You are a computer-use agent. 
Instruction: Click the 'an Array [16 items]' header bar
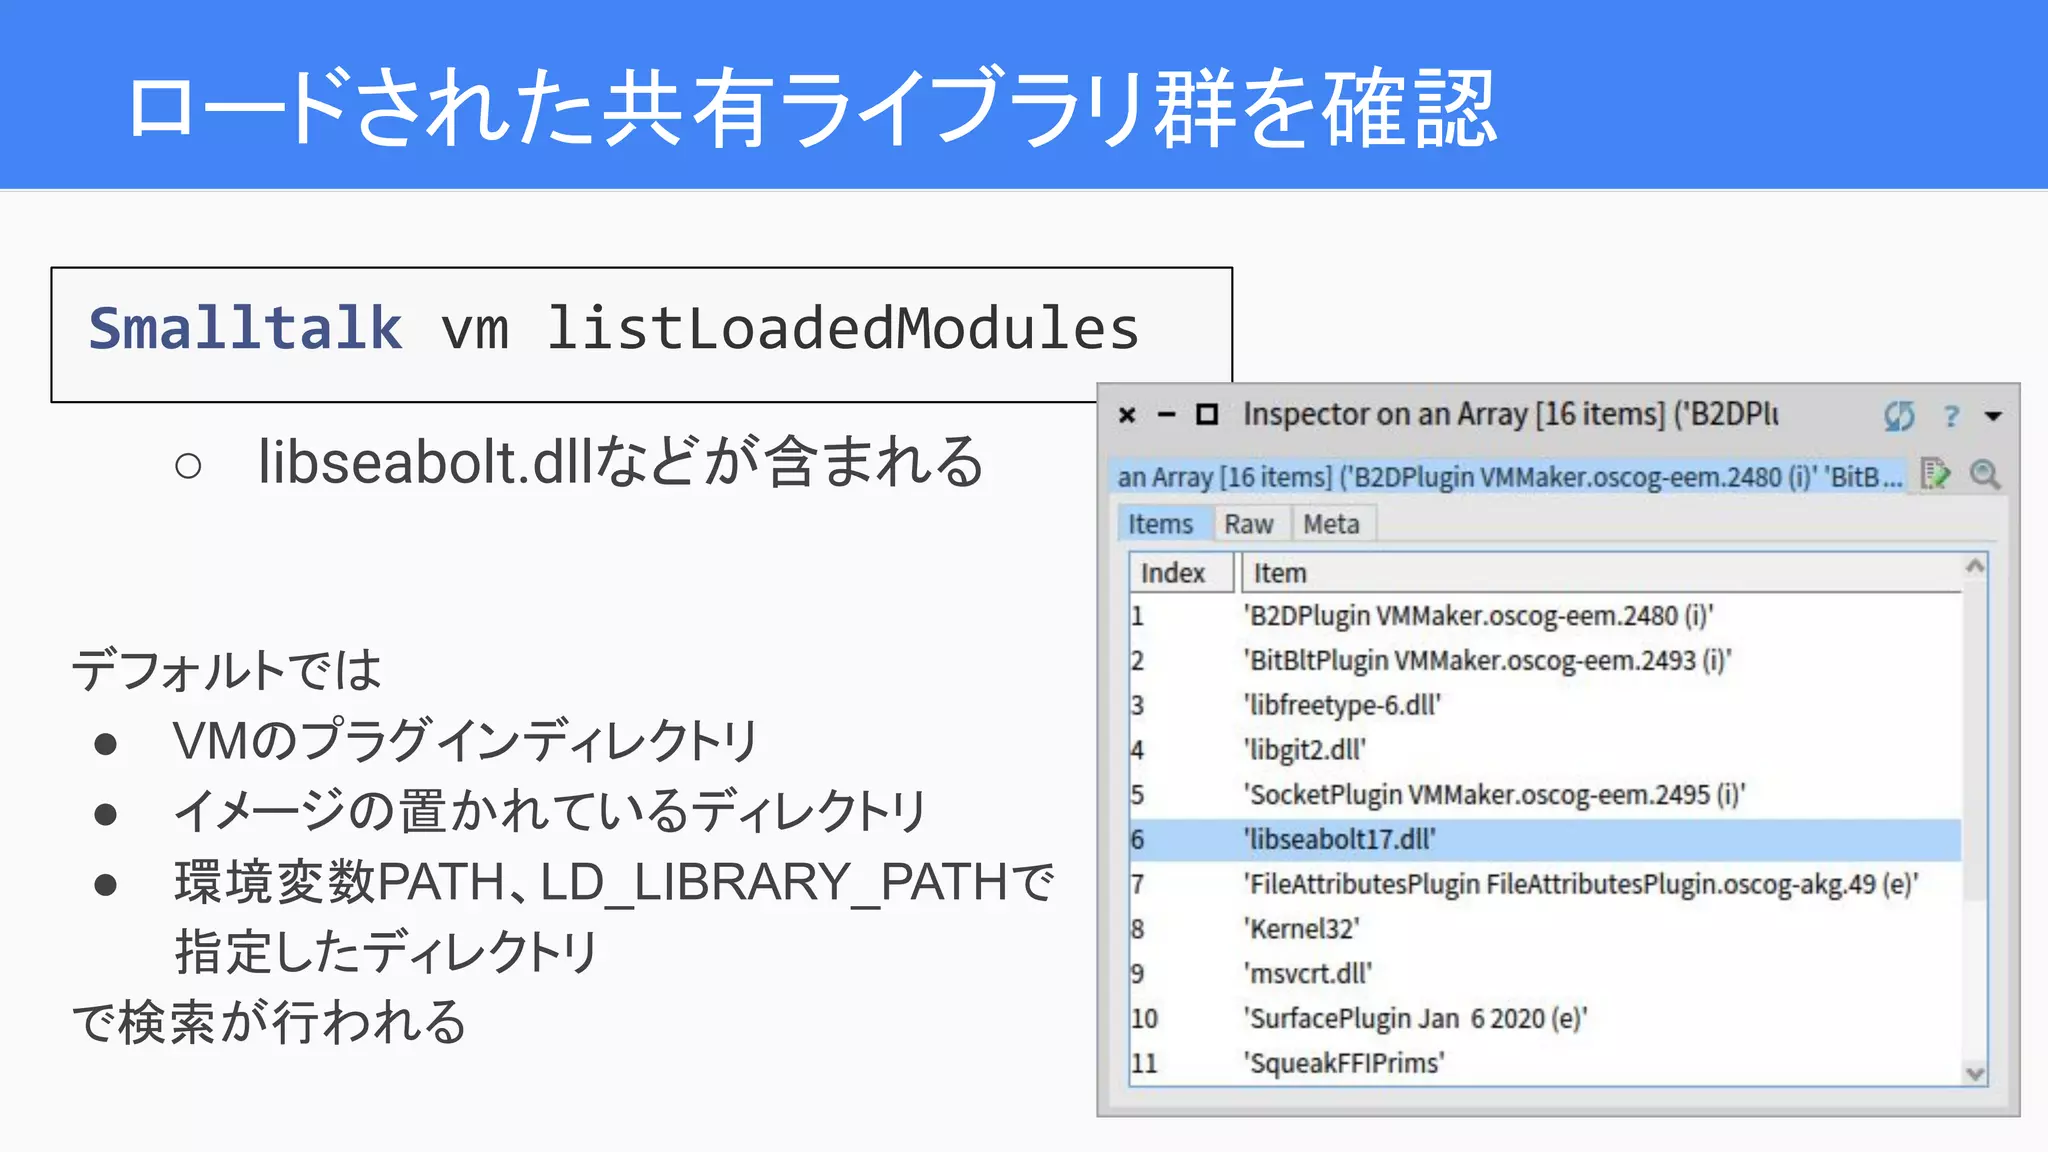click(x=1510, y=477)
